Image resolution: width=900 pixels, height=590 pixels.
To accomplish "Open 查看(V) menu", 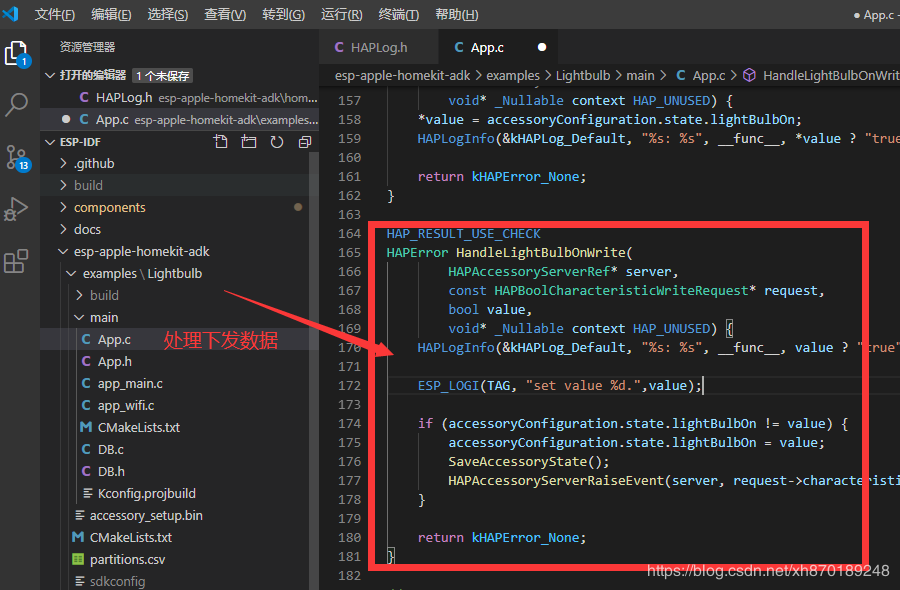I will [225, 14].
